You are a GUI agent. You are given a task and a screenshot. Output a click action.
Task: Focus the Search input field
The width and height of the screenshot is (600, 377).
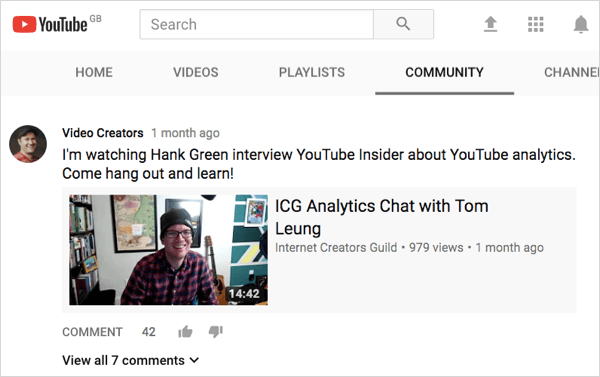pos(256,24)
